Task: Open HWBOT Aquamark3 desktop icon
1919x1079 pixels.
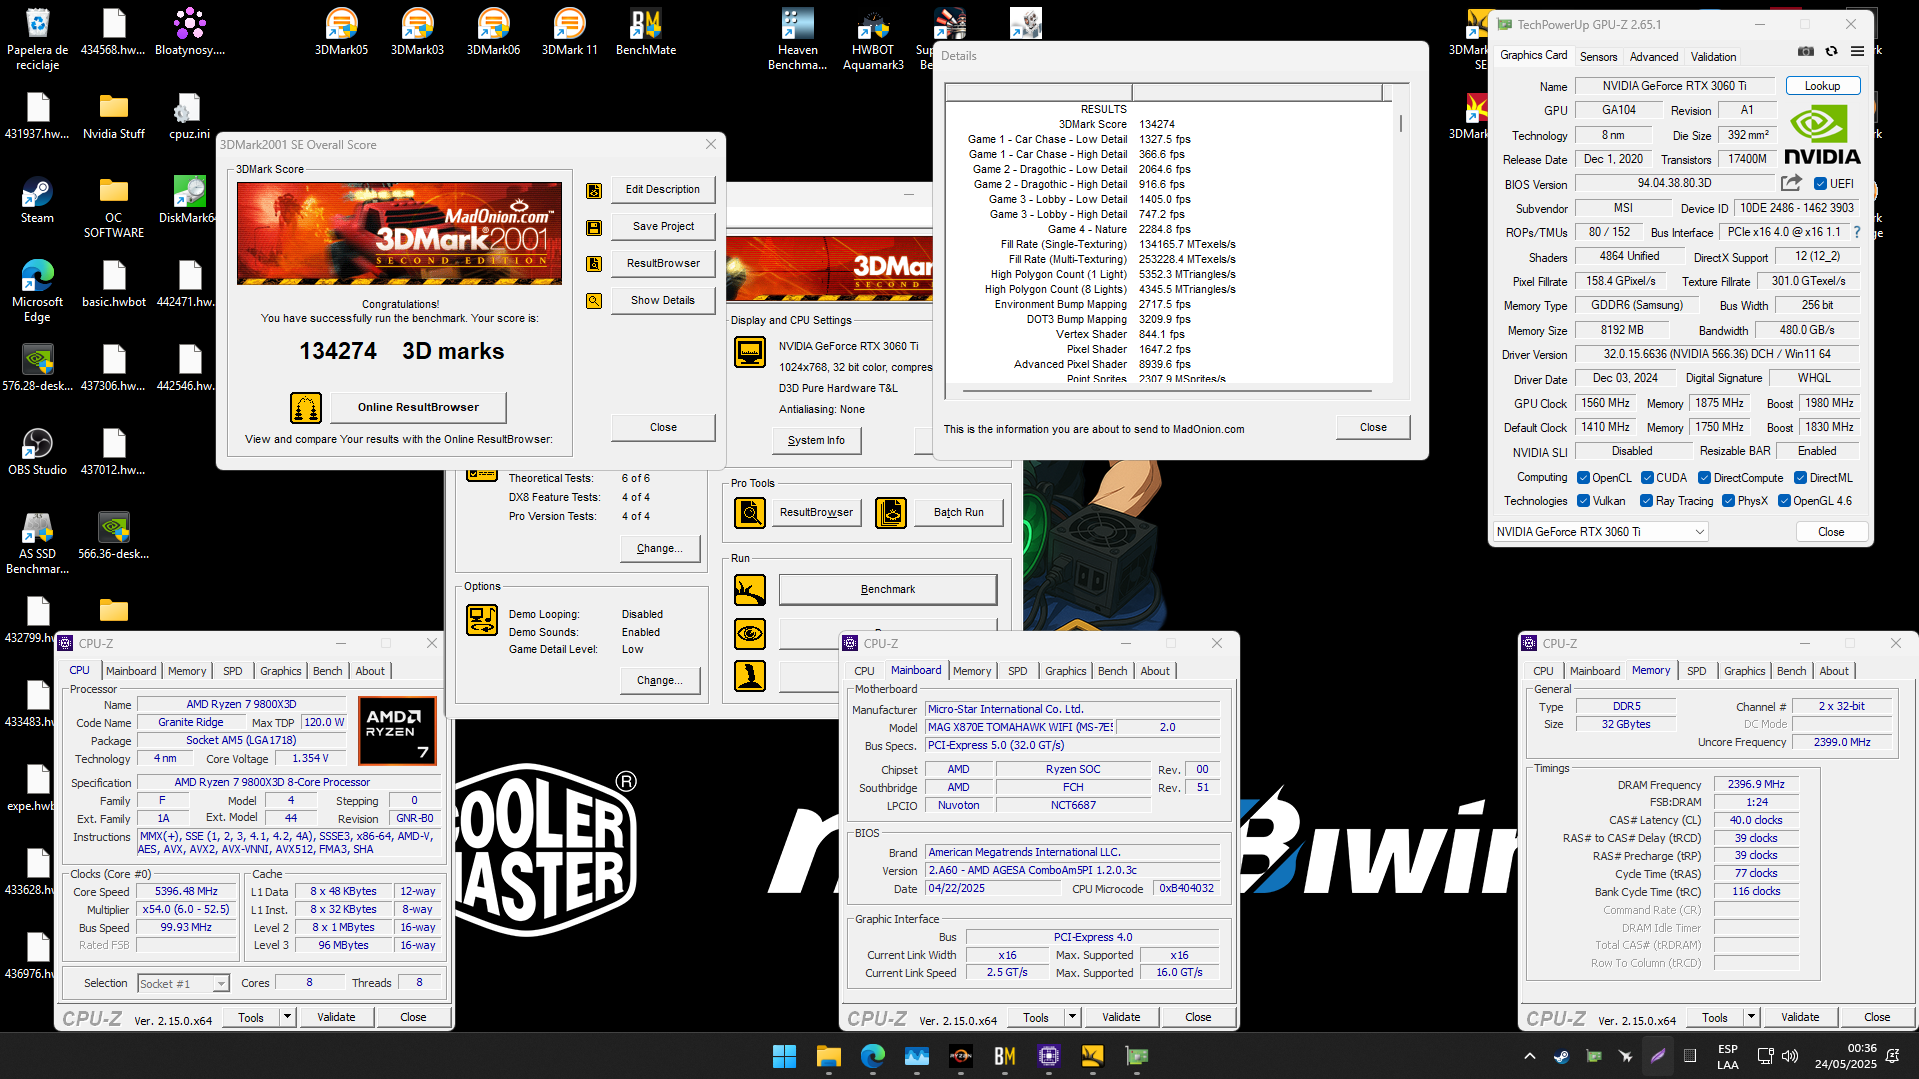Action: tap(873, 39)
